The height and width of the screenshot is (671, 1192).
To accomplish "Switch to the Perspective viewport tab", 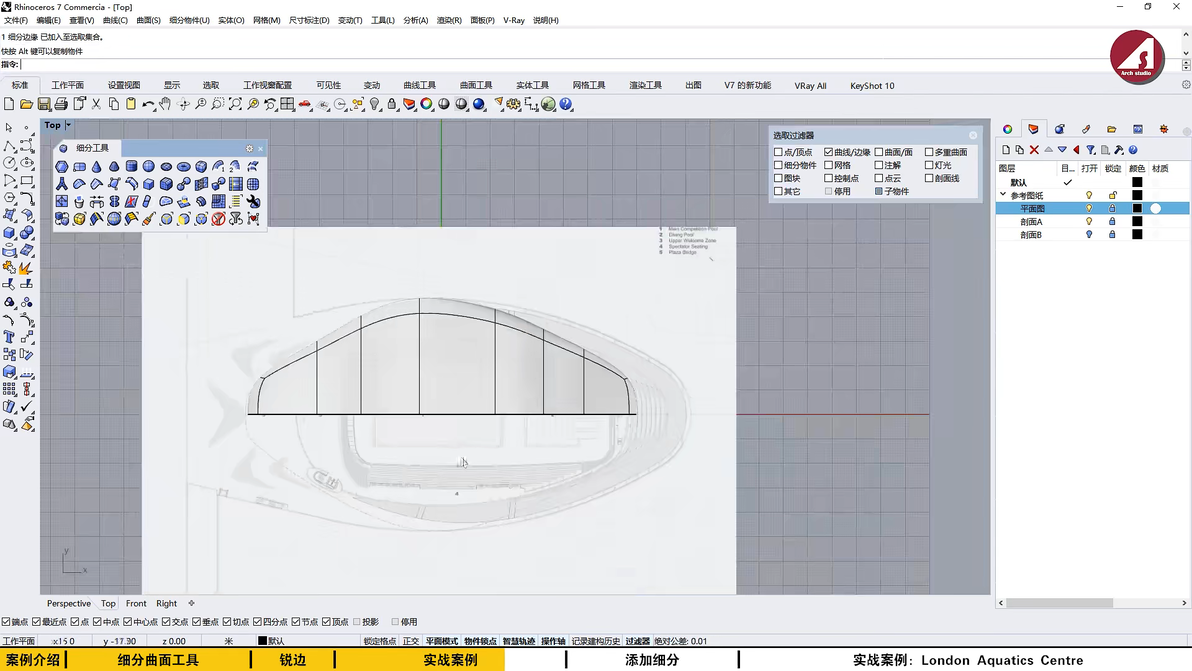I will 68,603.
